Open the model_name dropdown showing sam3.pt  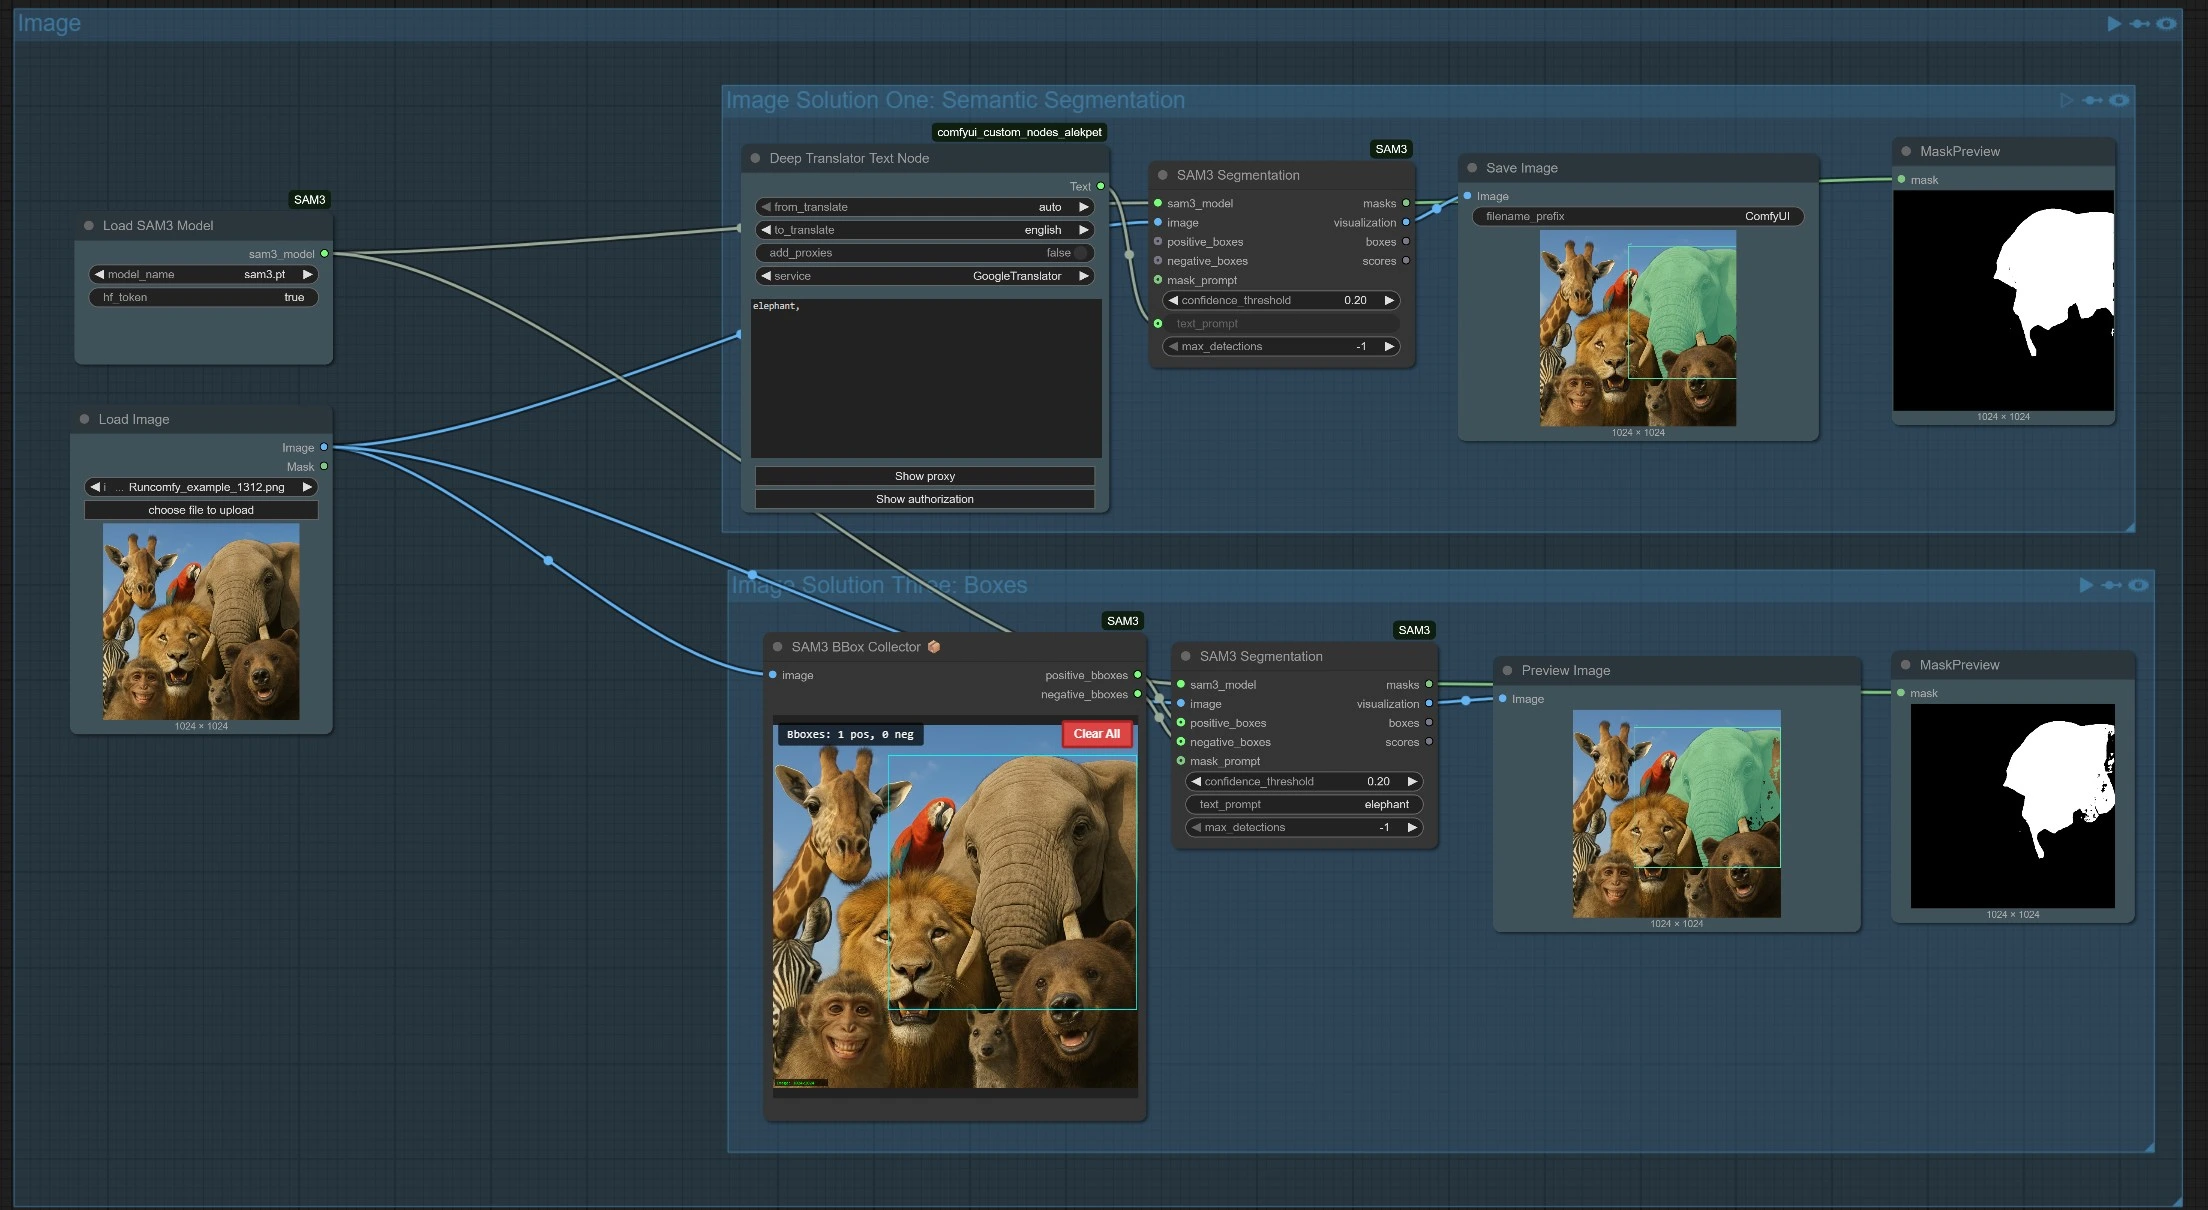click(x=204, y=274)
